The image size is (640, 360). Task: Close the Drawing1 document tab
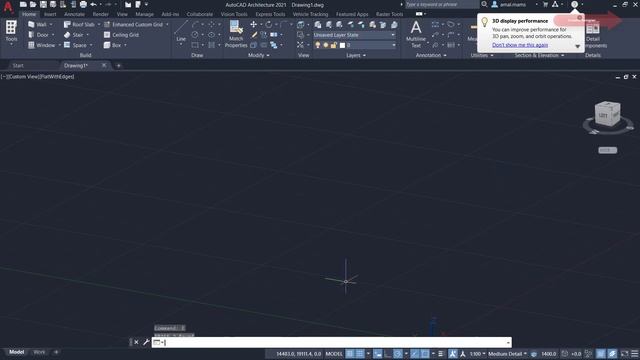[104, 65]
